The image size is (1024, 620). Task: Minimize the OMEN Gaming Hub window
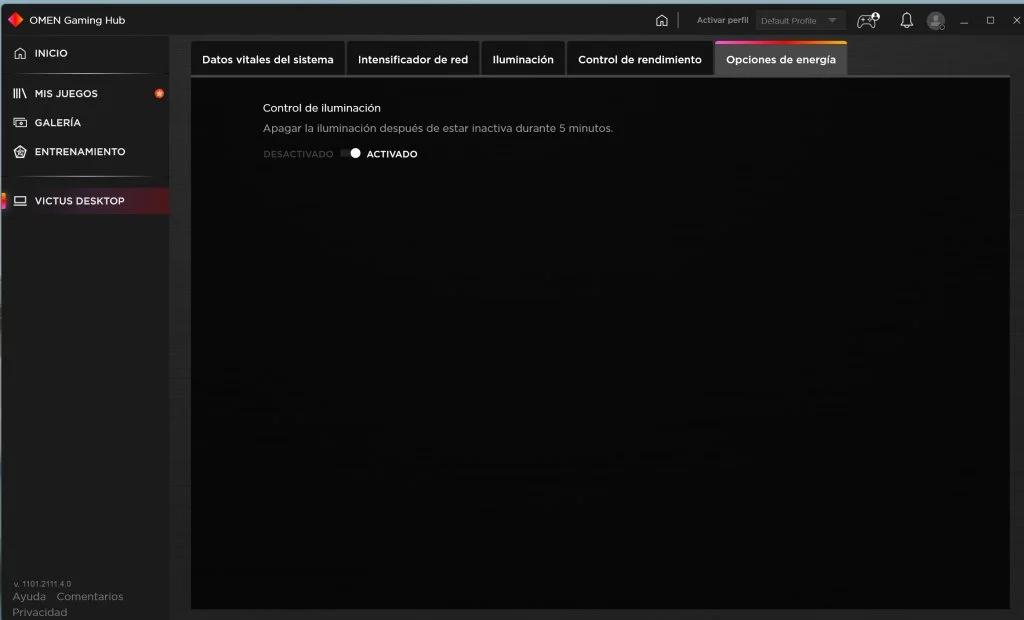click(964, 20)
